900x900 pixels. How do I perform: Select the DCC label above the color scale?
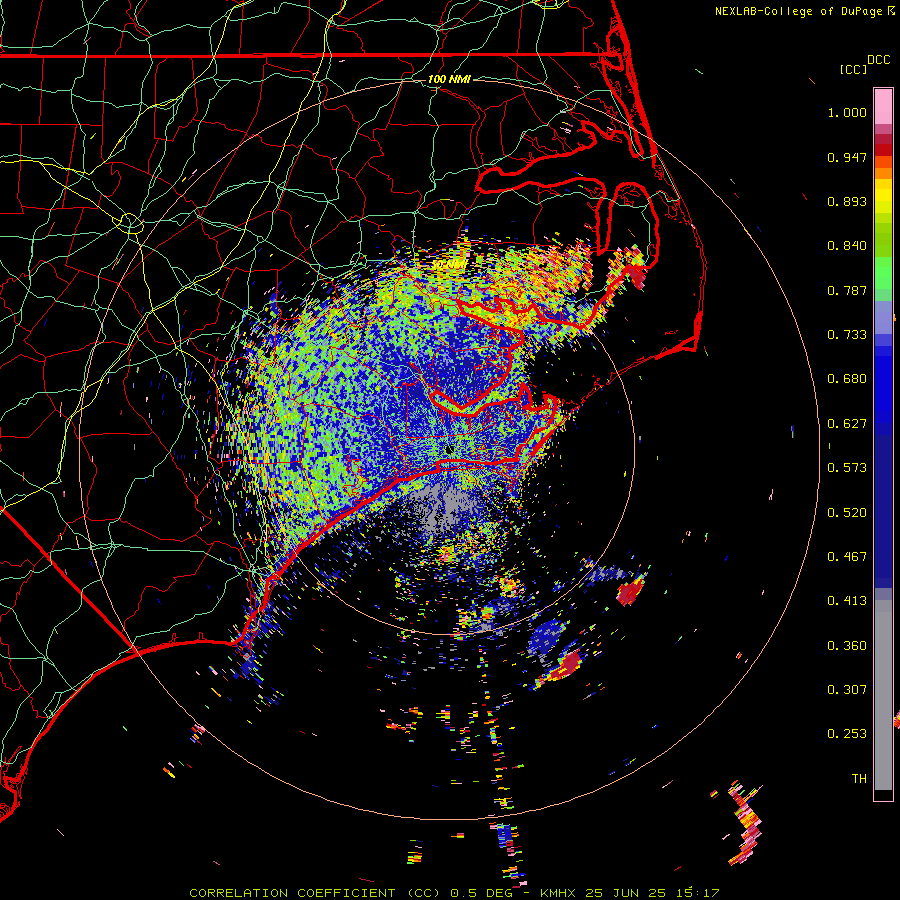click(x=878, y=60)
